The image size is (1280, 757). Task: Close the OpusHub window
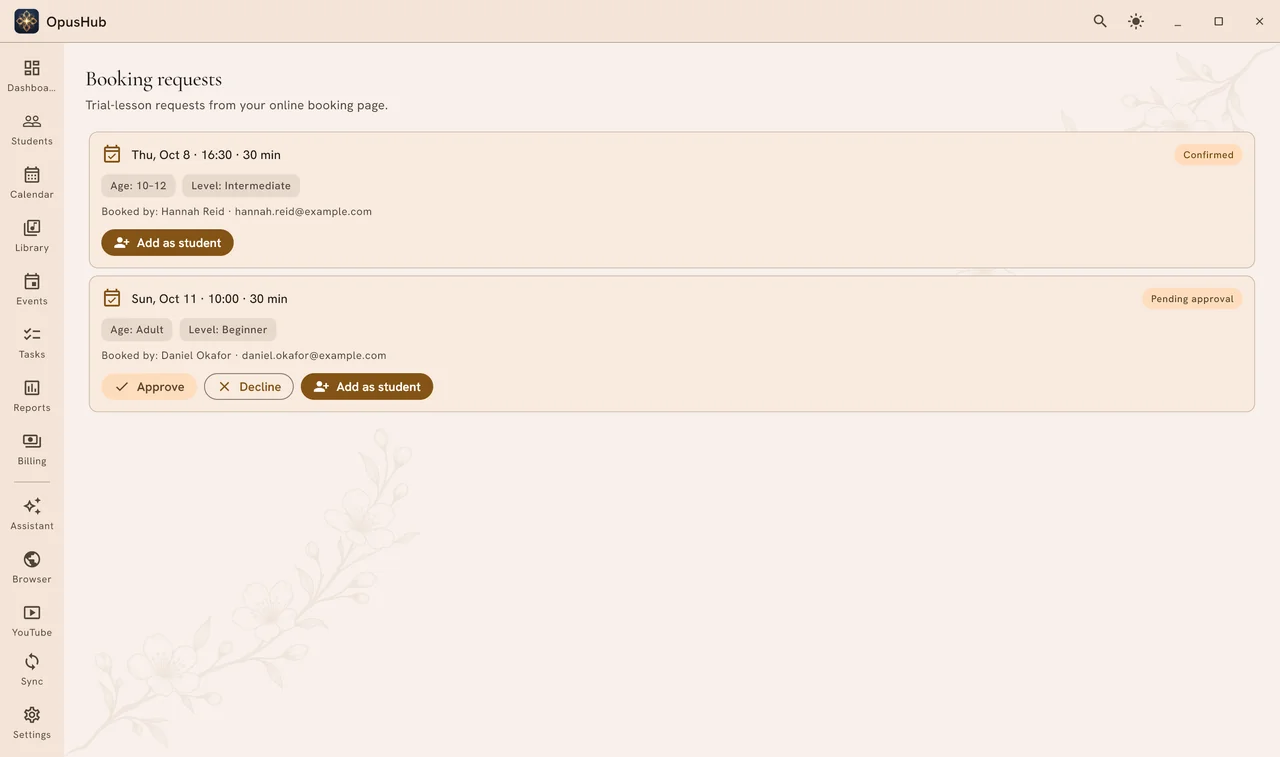pos(1259,21)
